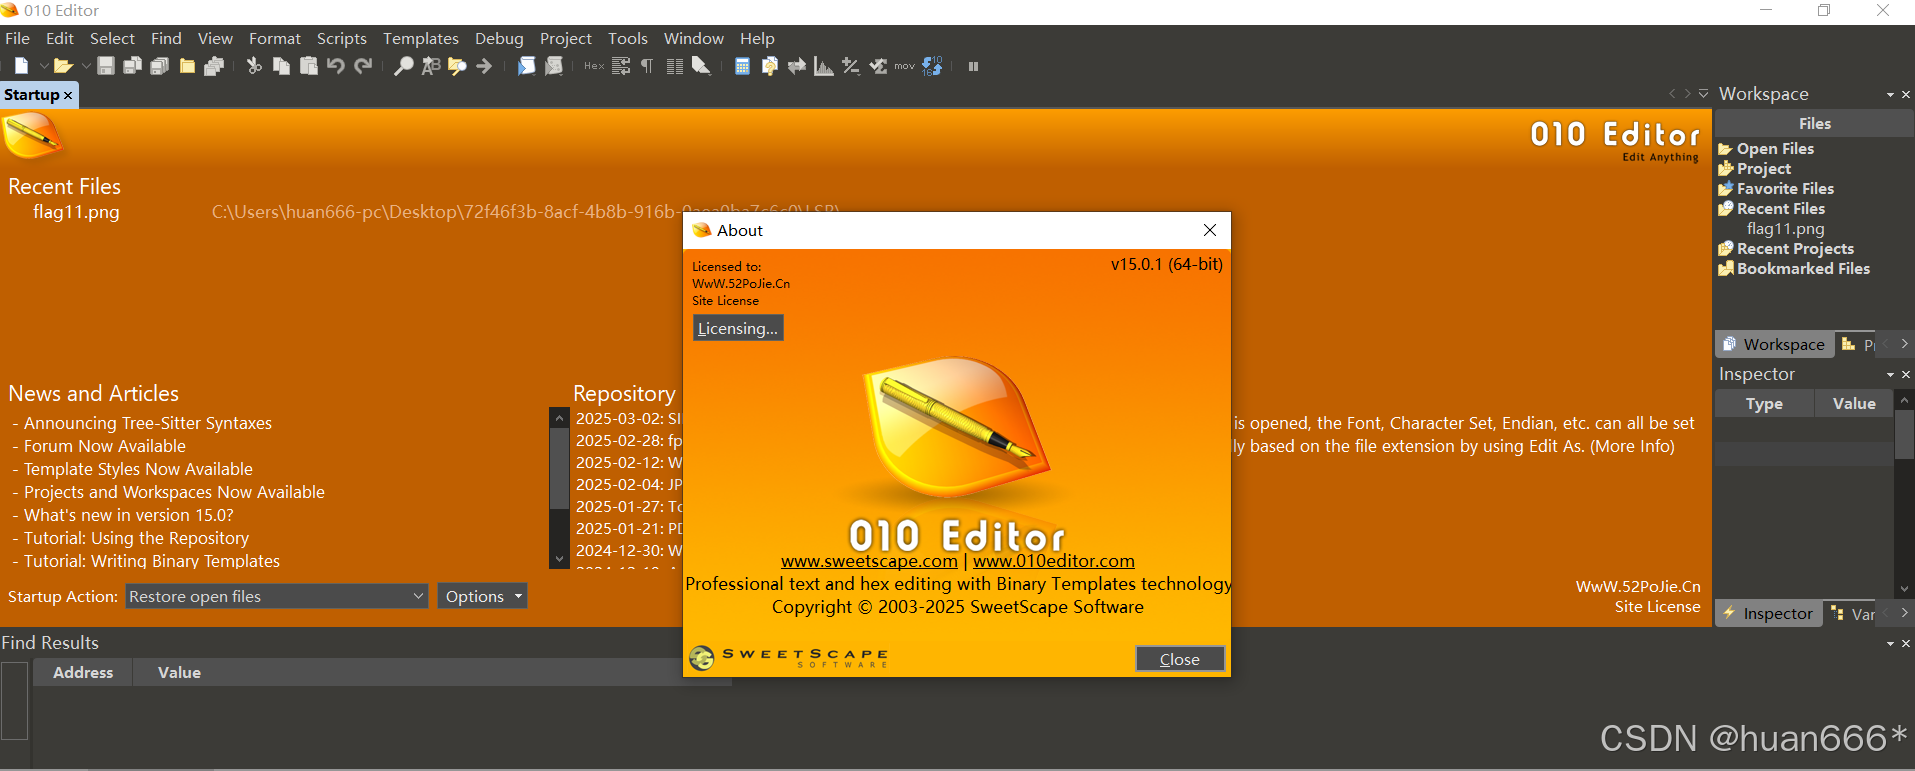Viewport: 1915px width, 771px height.
Task: Open flag11.png under Recent Files heading
Action: [76, 212]
